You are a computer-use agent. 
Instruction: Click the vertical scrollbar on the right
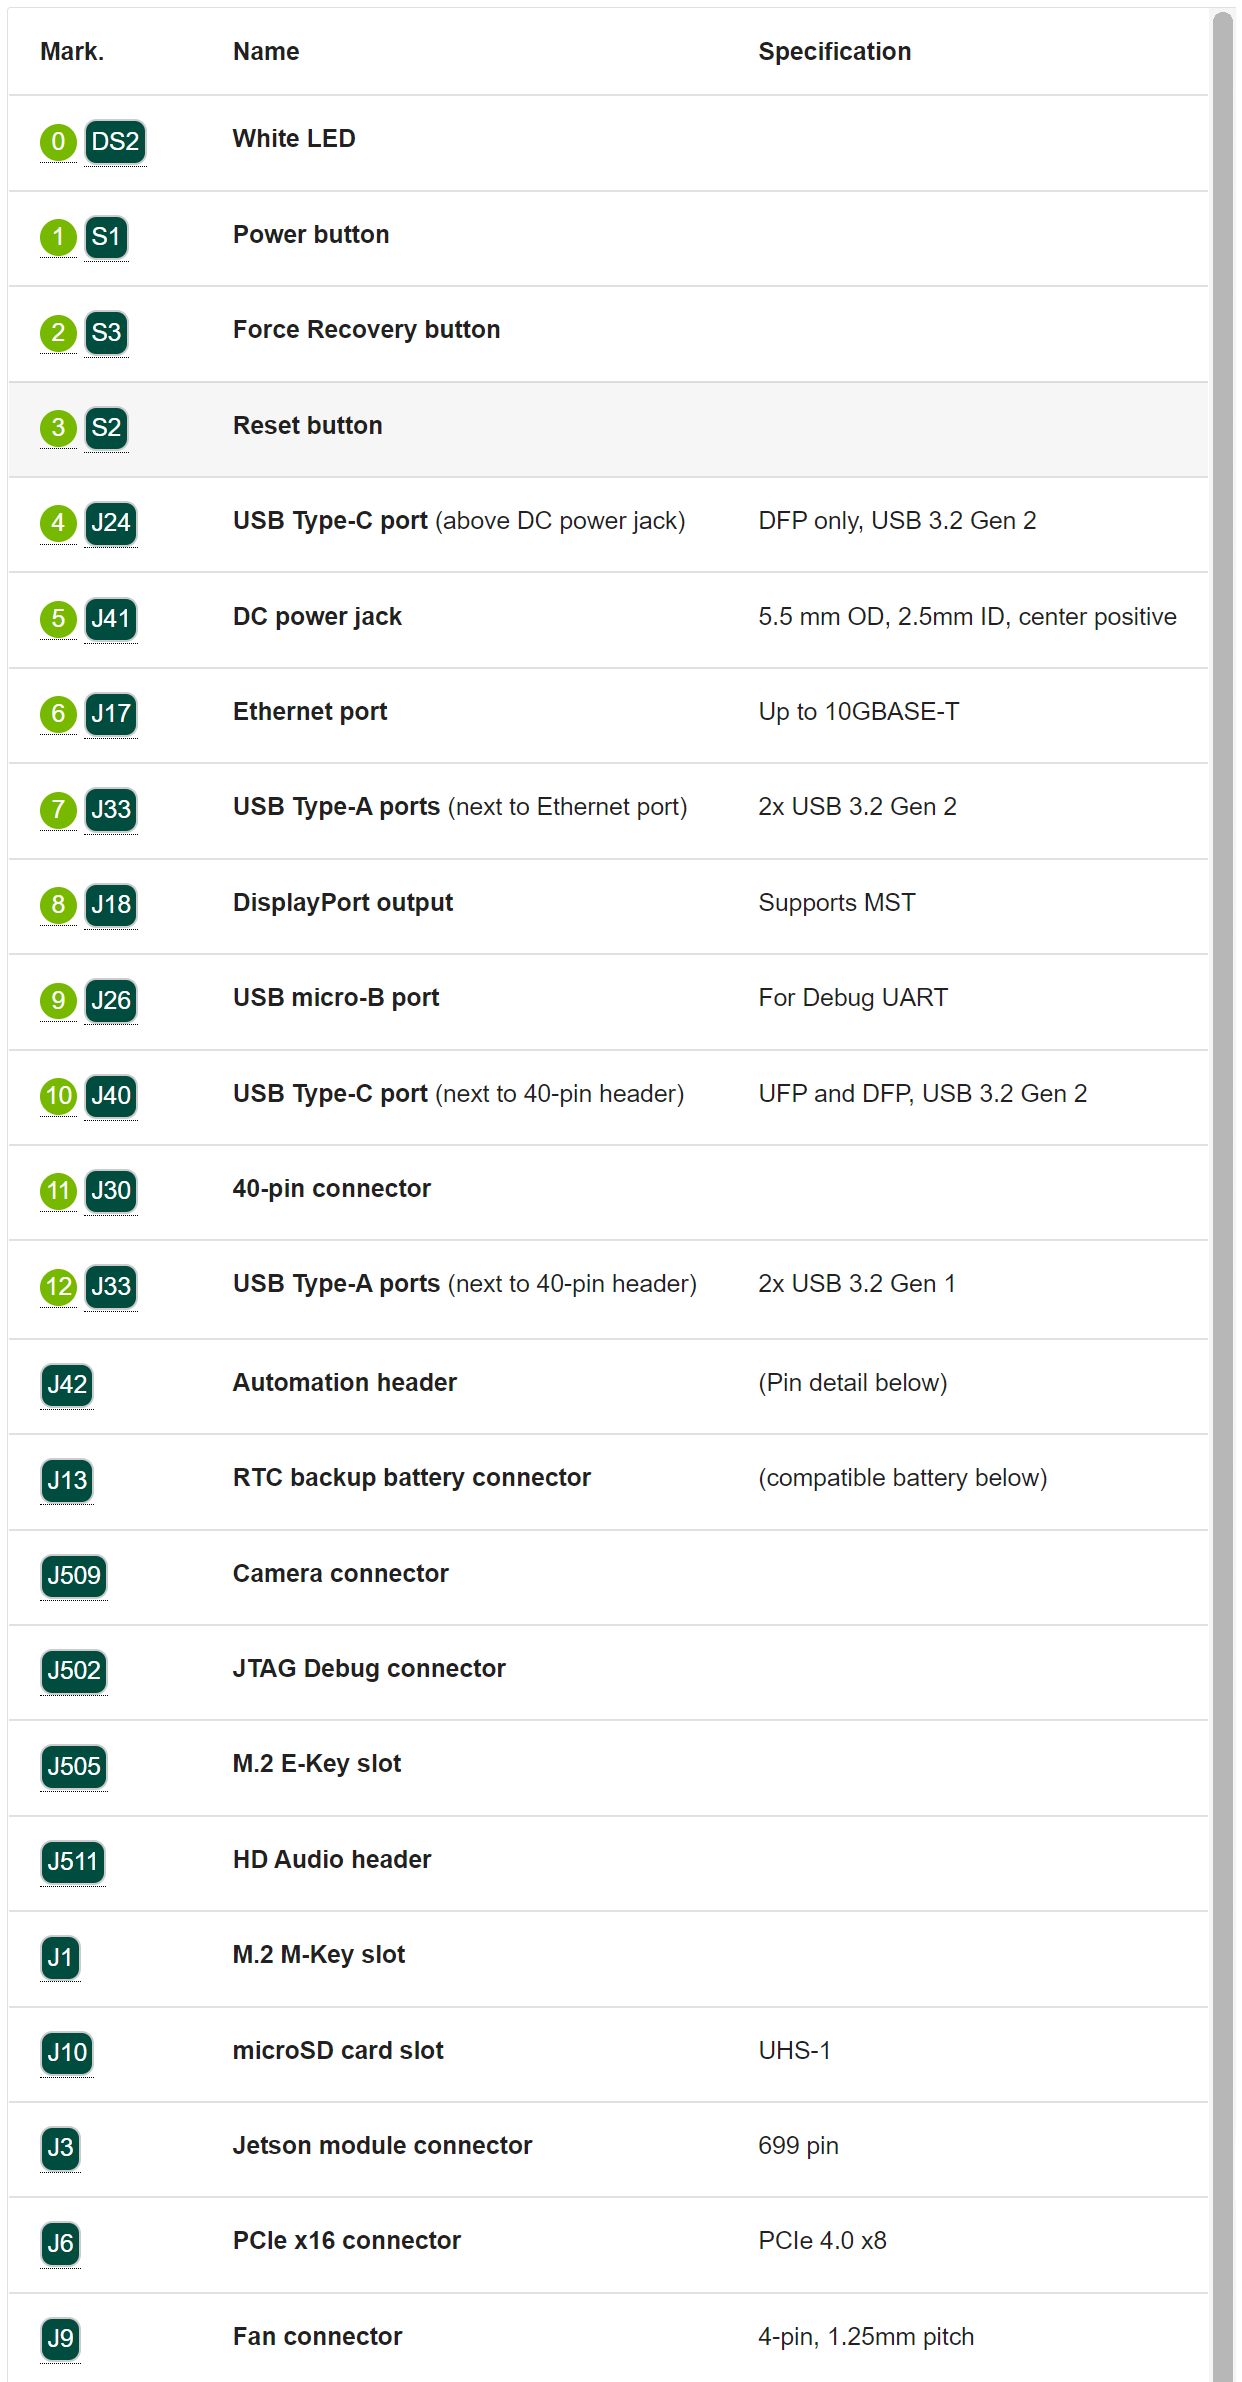1223,1195
